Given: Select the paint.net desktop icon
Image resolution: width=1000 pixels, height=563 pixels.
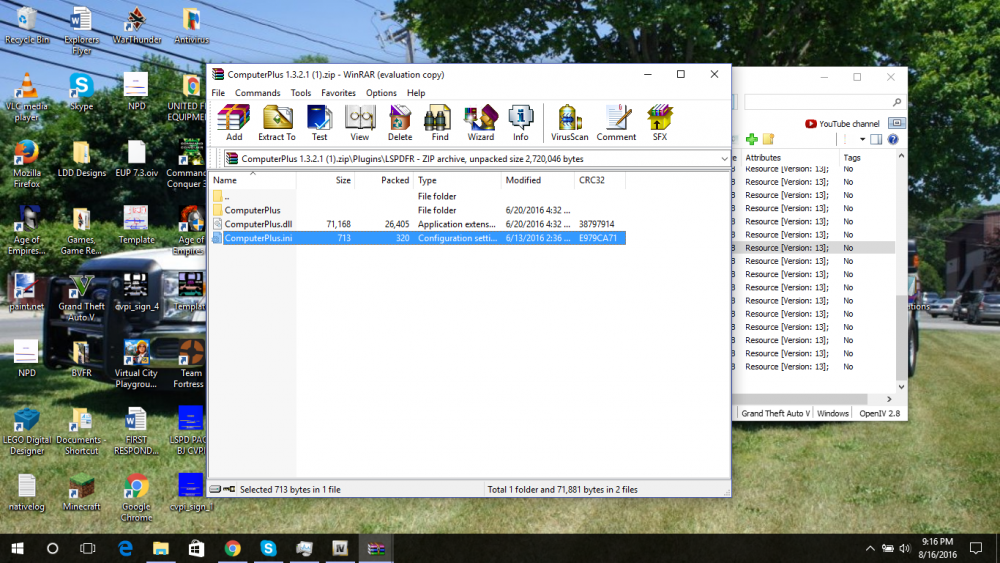Looking at the screenshot, I should (x=26, y=292).
